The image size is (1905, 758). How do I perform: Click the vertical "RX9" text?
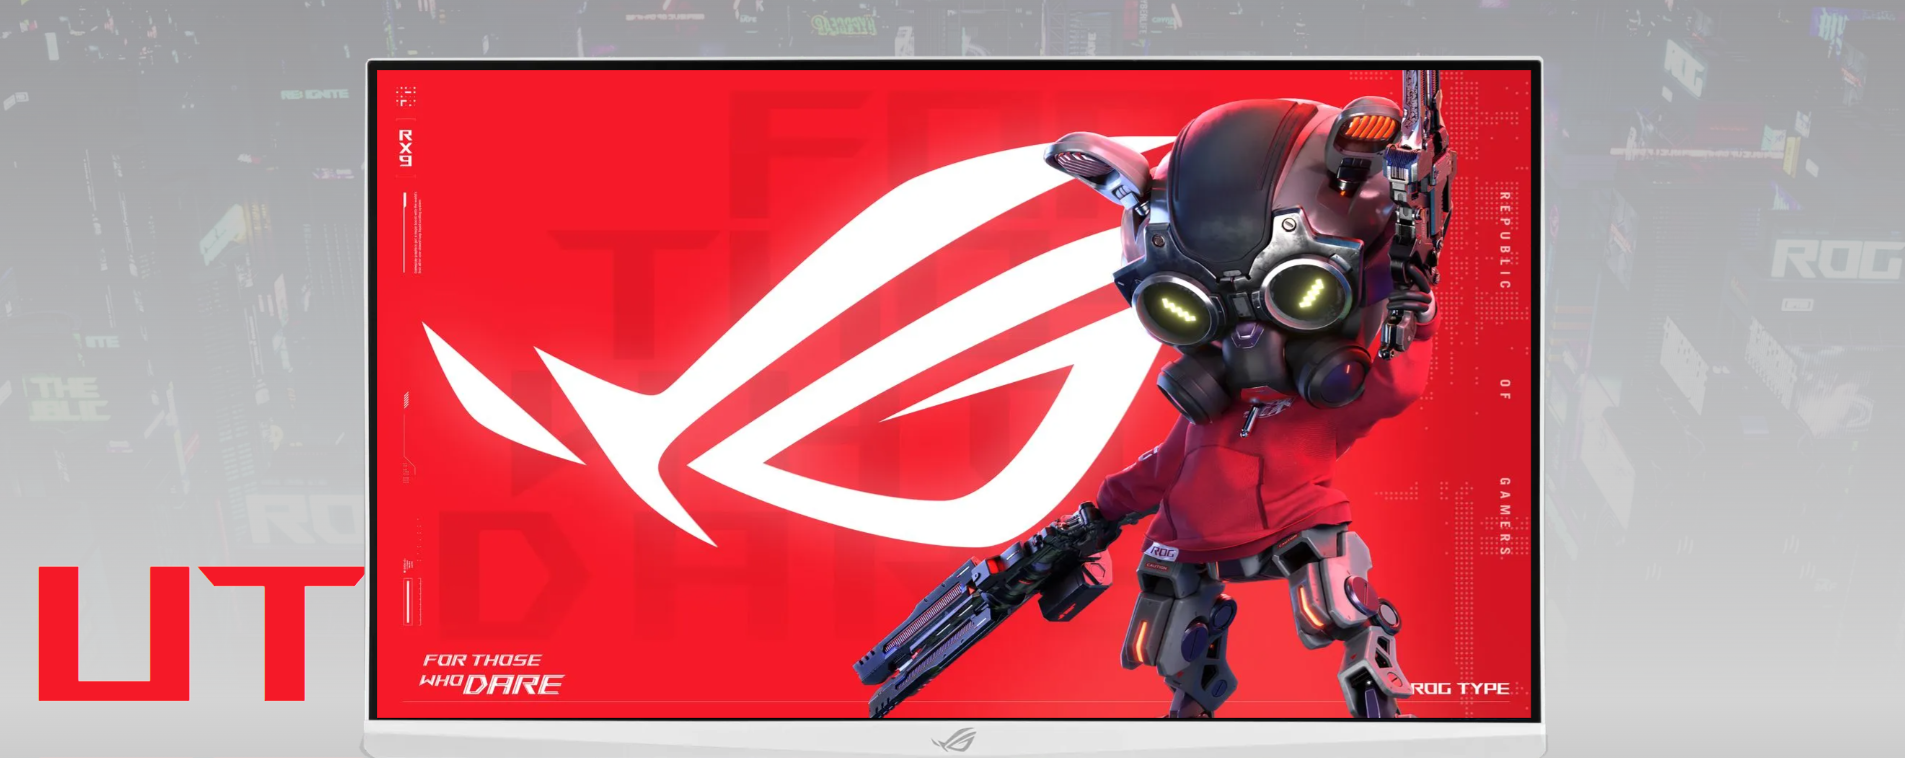(x=405, y=147)
